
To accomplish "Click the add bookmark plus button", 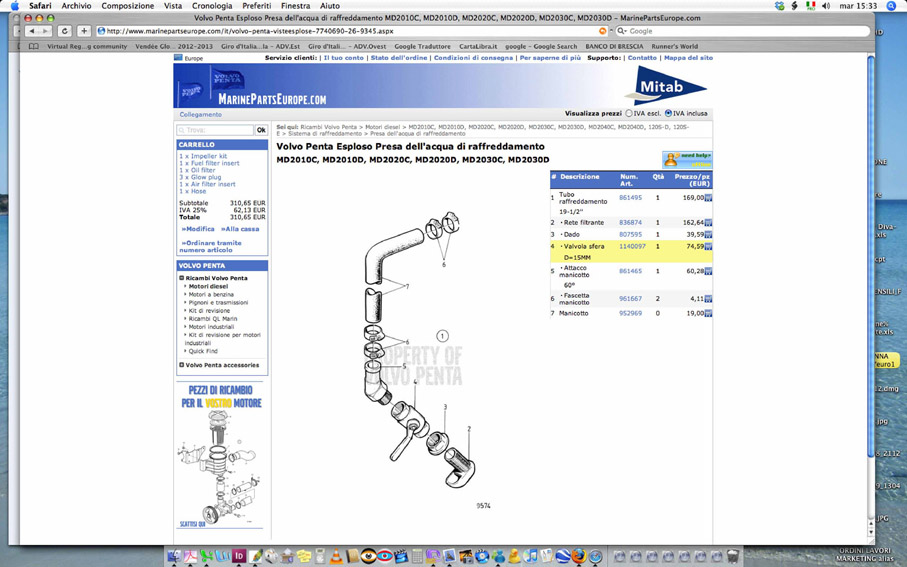I will tap(84, 31).
